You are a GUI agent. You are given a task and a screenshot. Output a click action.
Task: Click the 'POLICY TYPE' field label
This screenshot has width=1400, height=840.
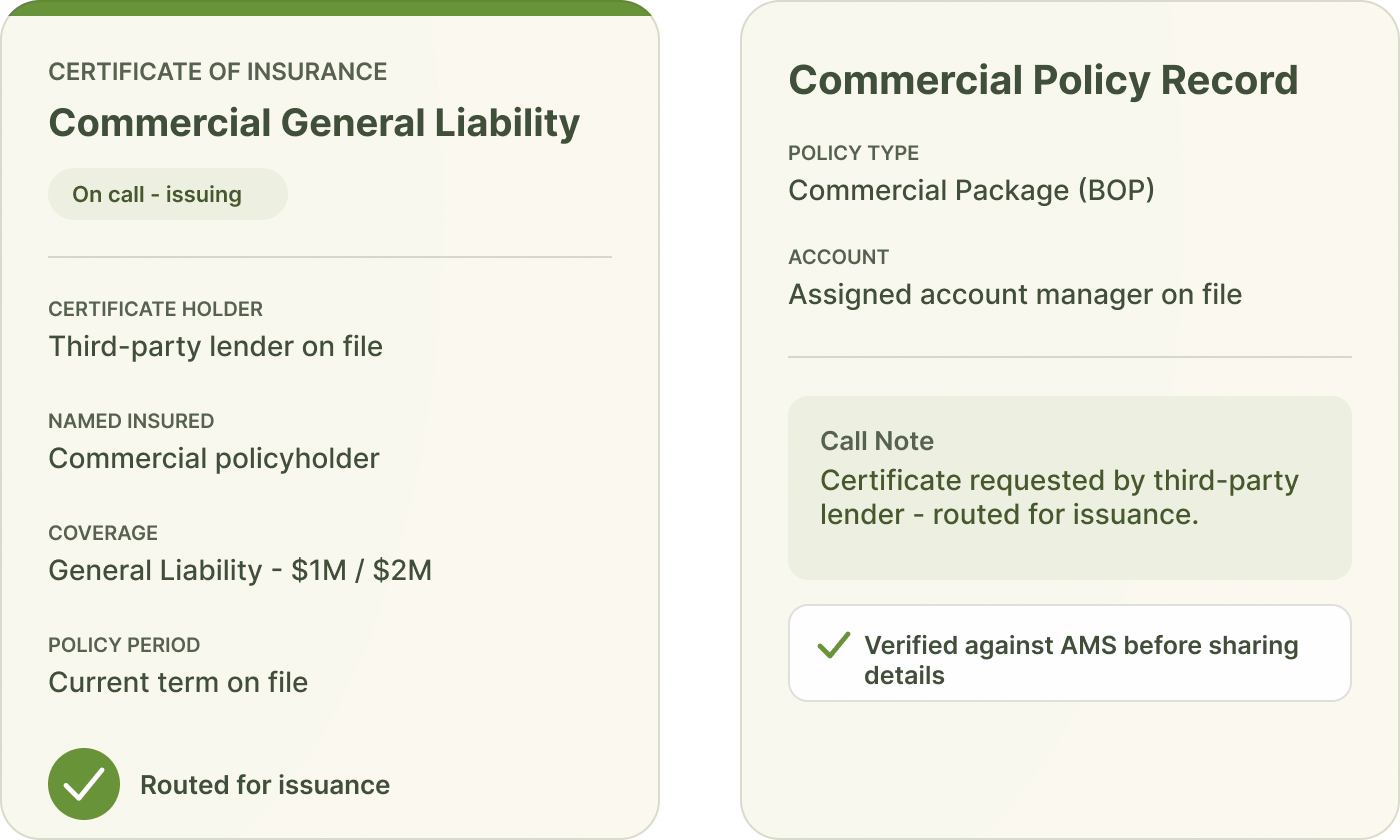pos(854,153)
